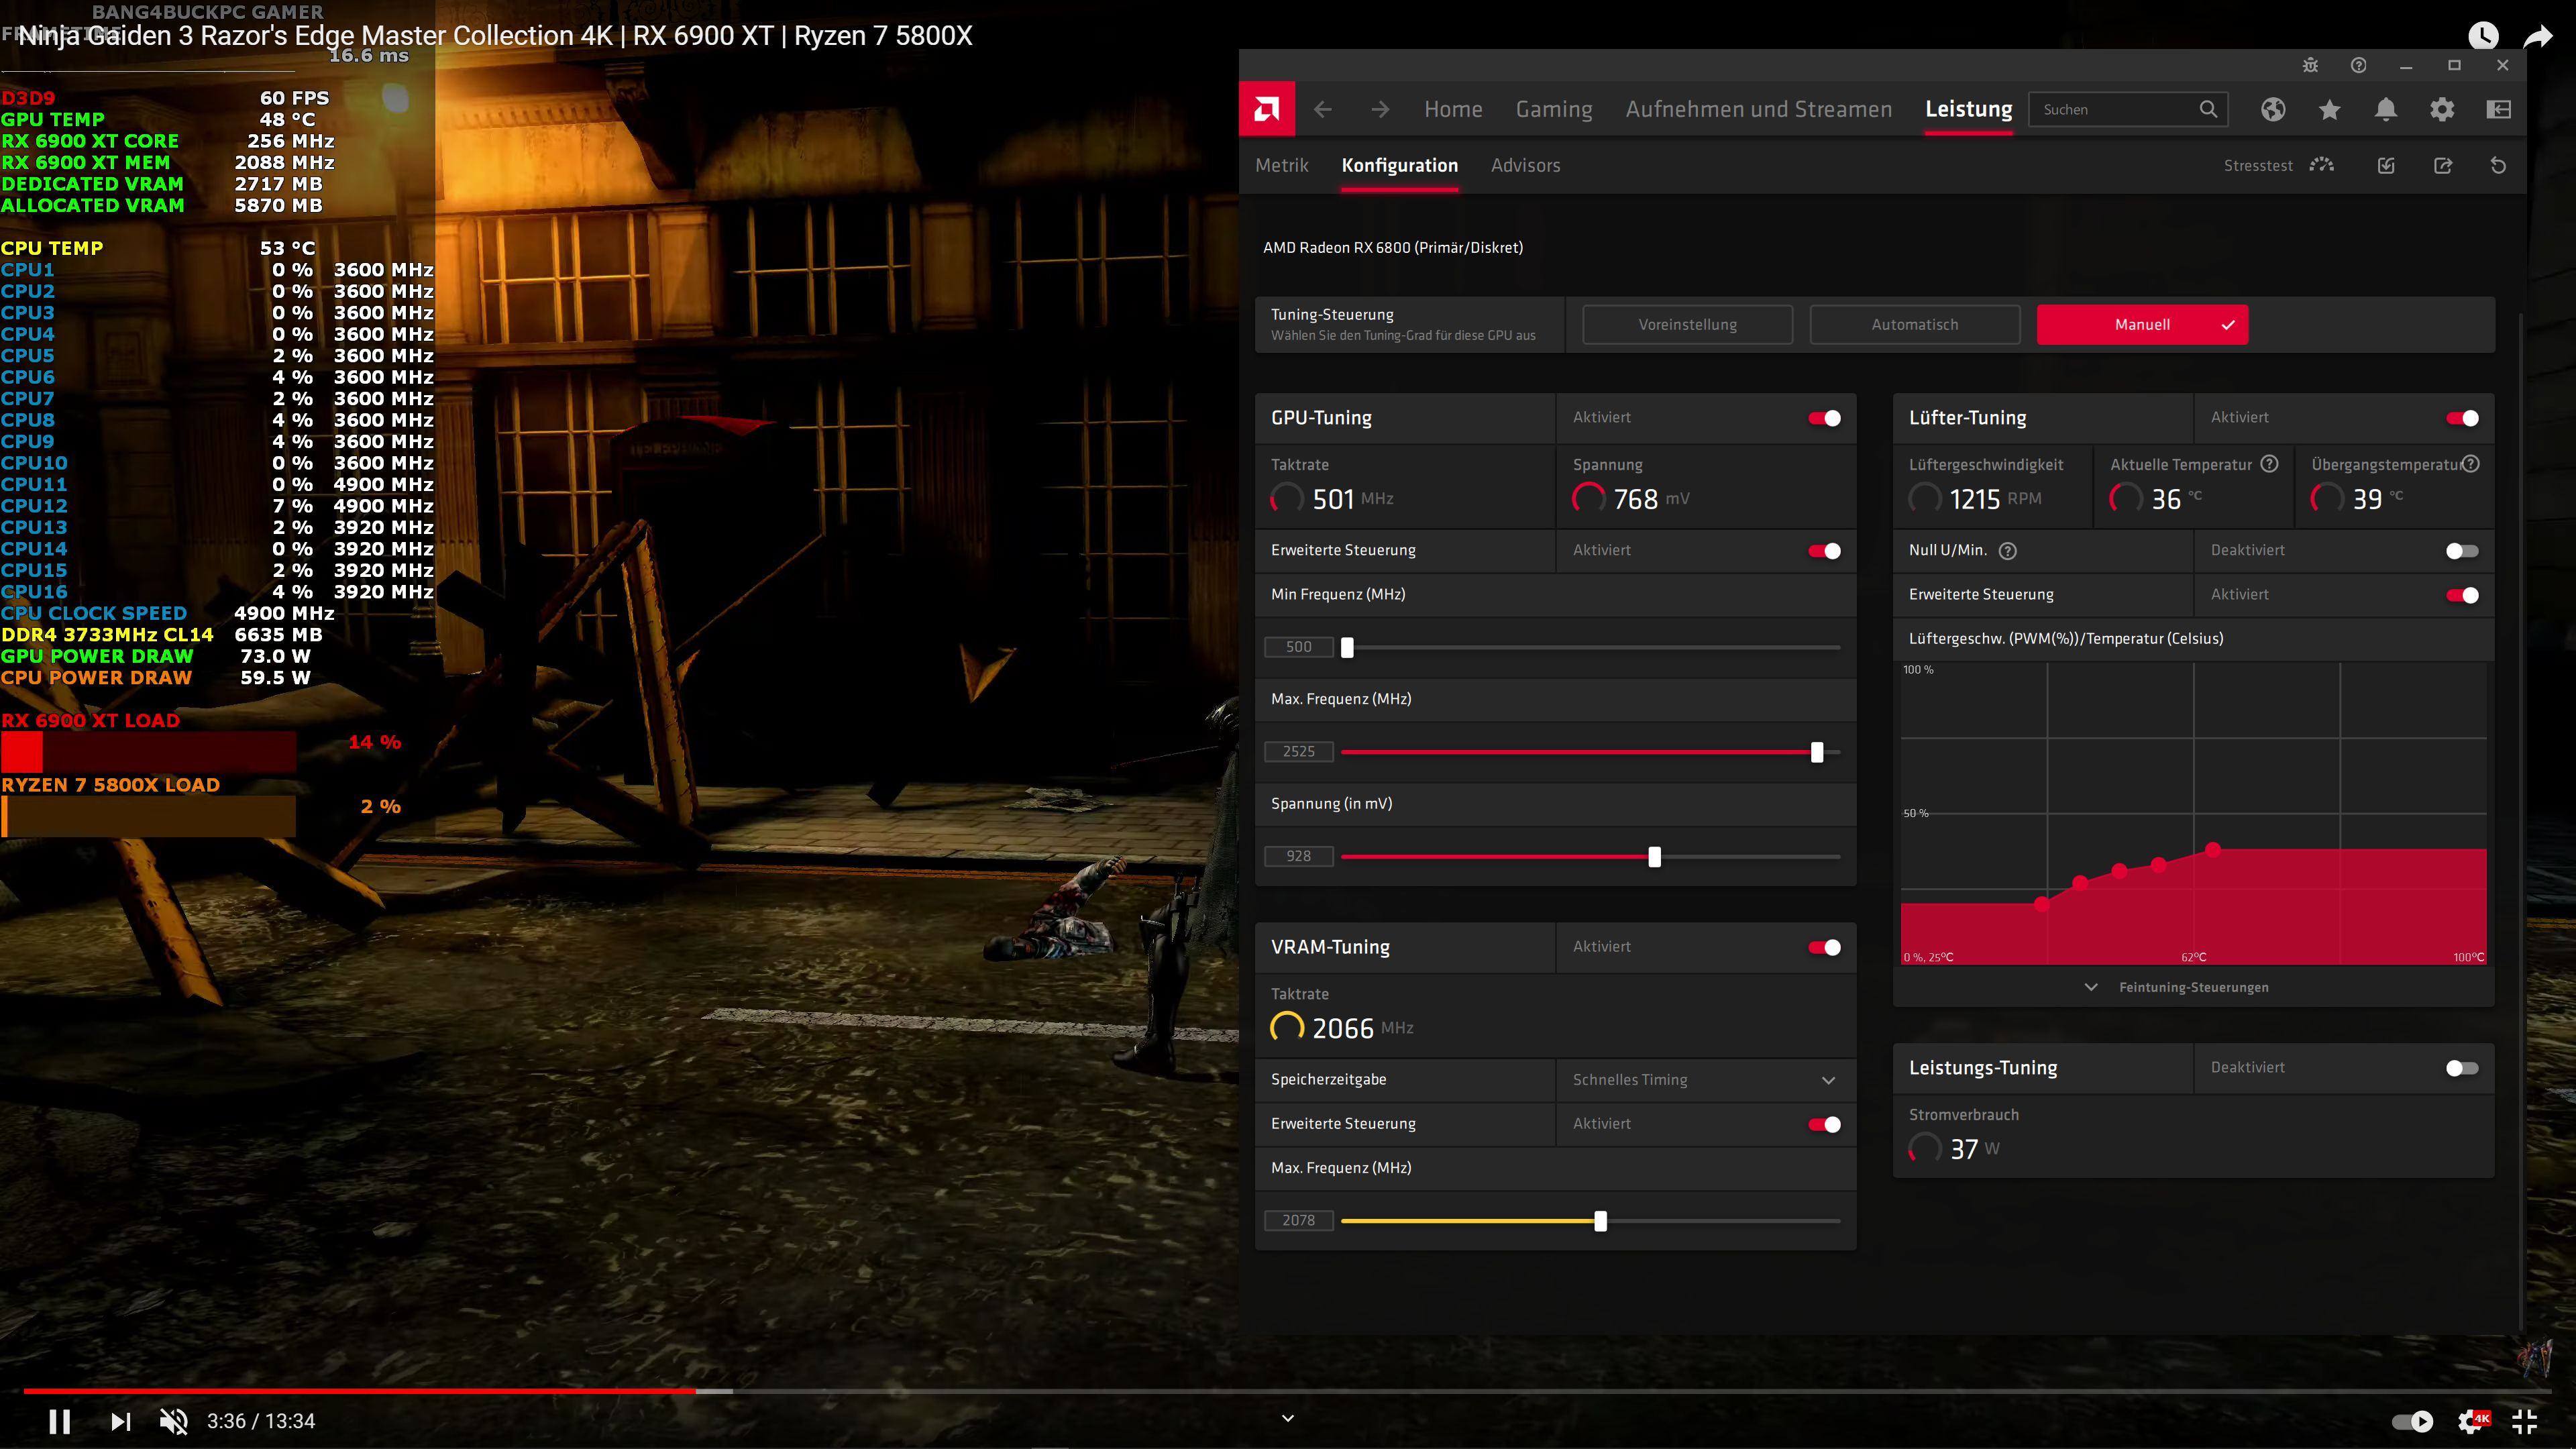The image size is (2576, 1449).
Task: Switch to the Metrik subtab
Action: pyautogui.click(x=1282, y=165)
